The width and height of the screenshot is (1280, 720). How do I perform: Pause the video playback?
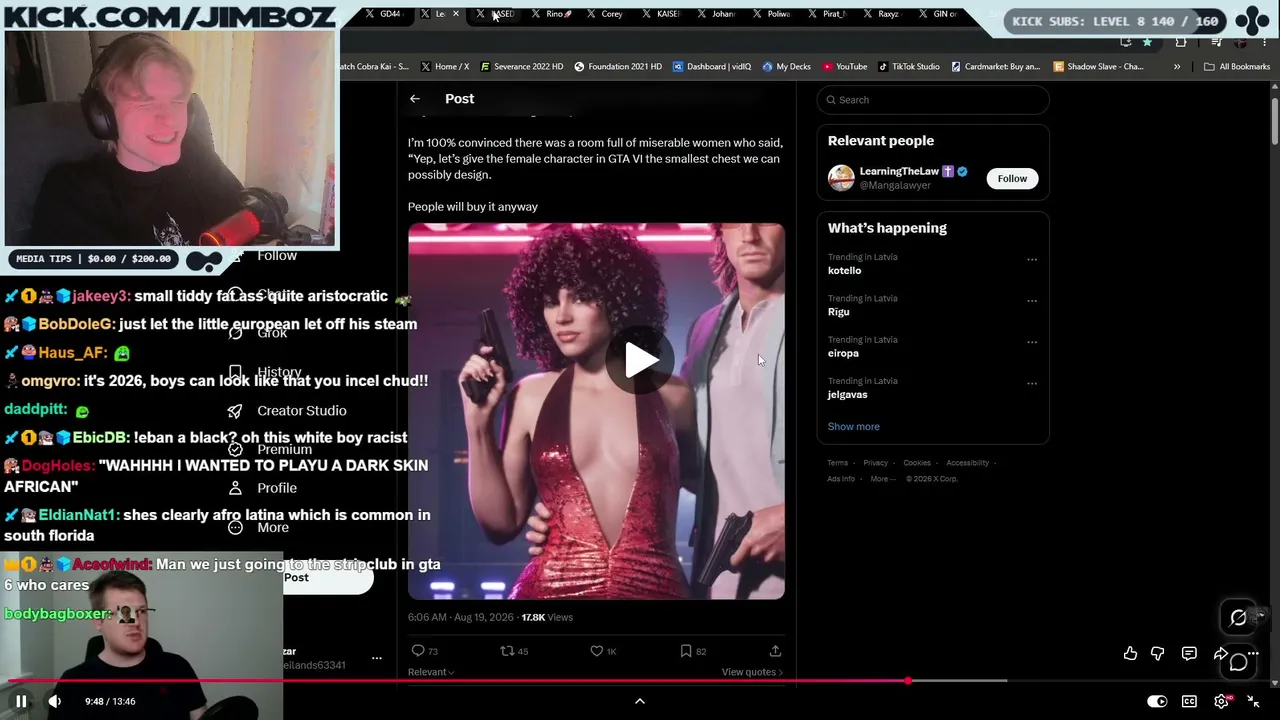tap(21, 701)
